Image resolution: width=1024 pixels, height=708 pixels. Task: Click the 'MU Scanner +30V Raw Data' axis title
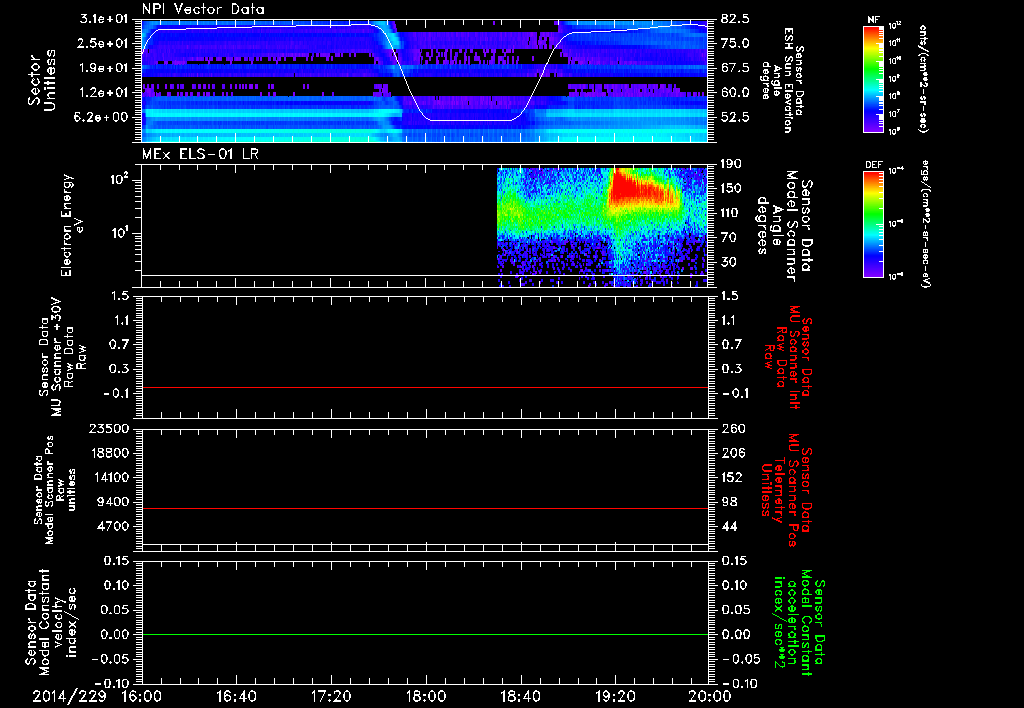coord(62,356)
